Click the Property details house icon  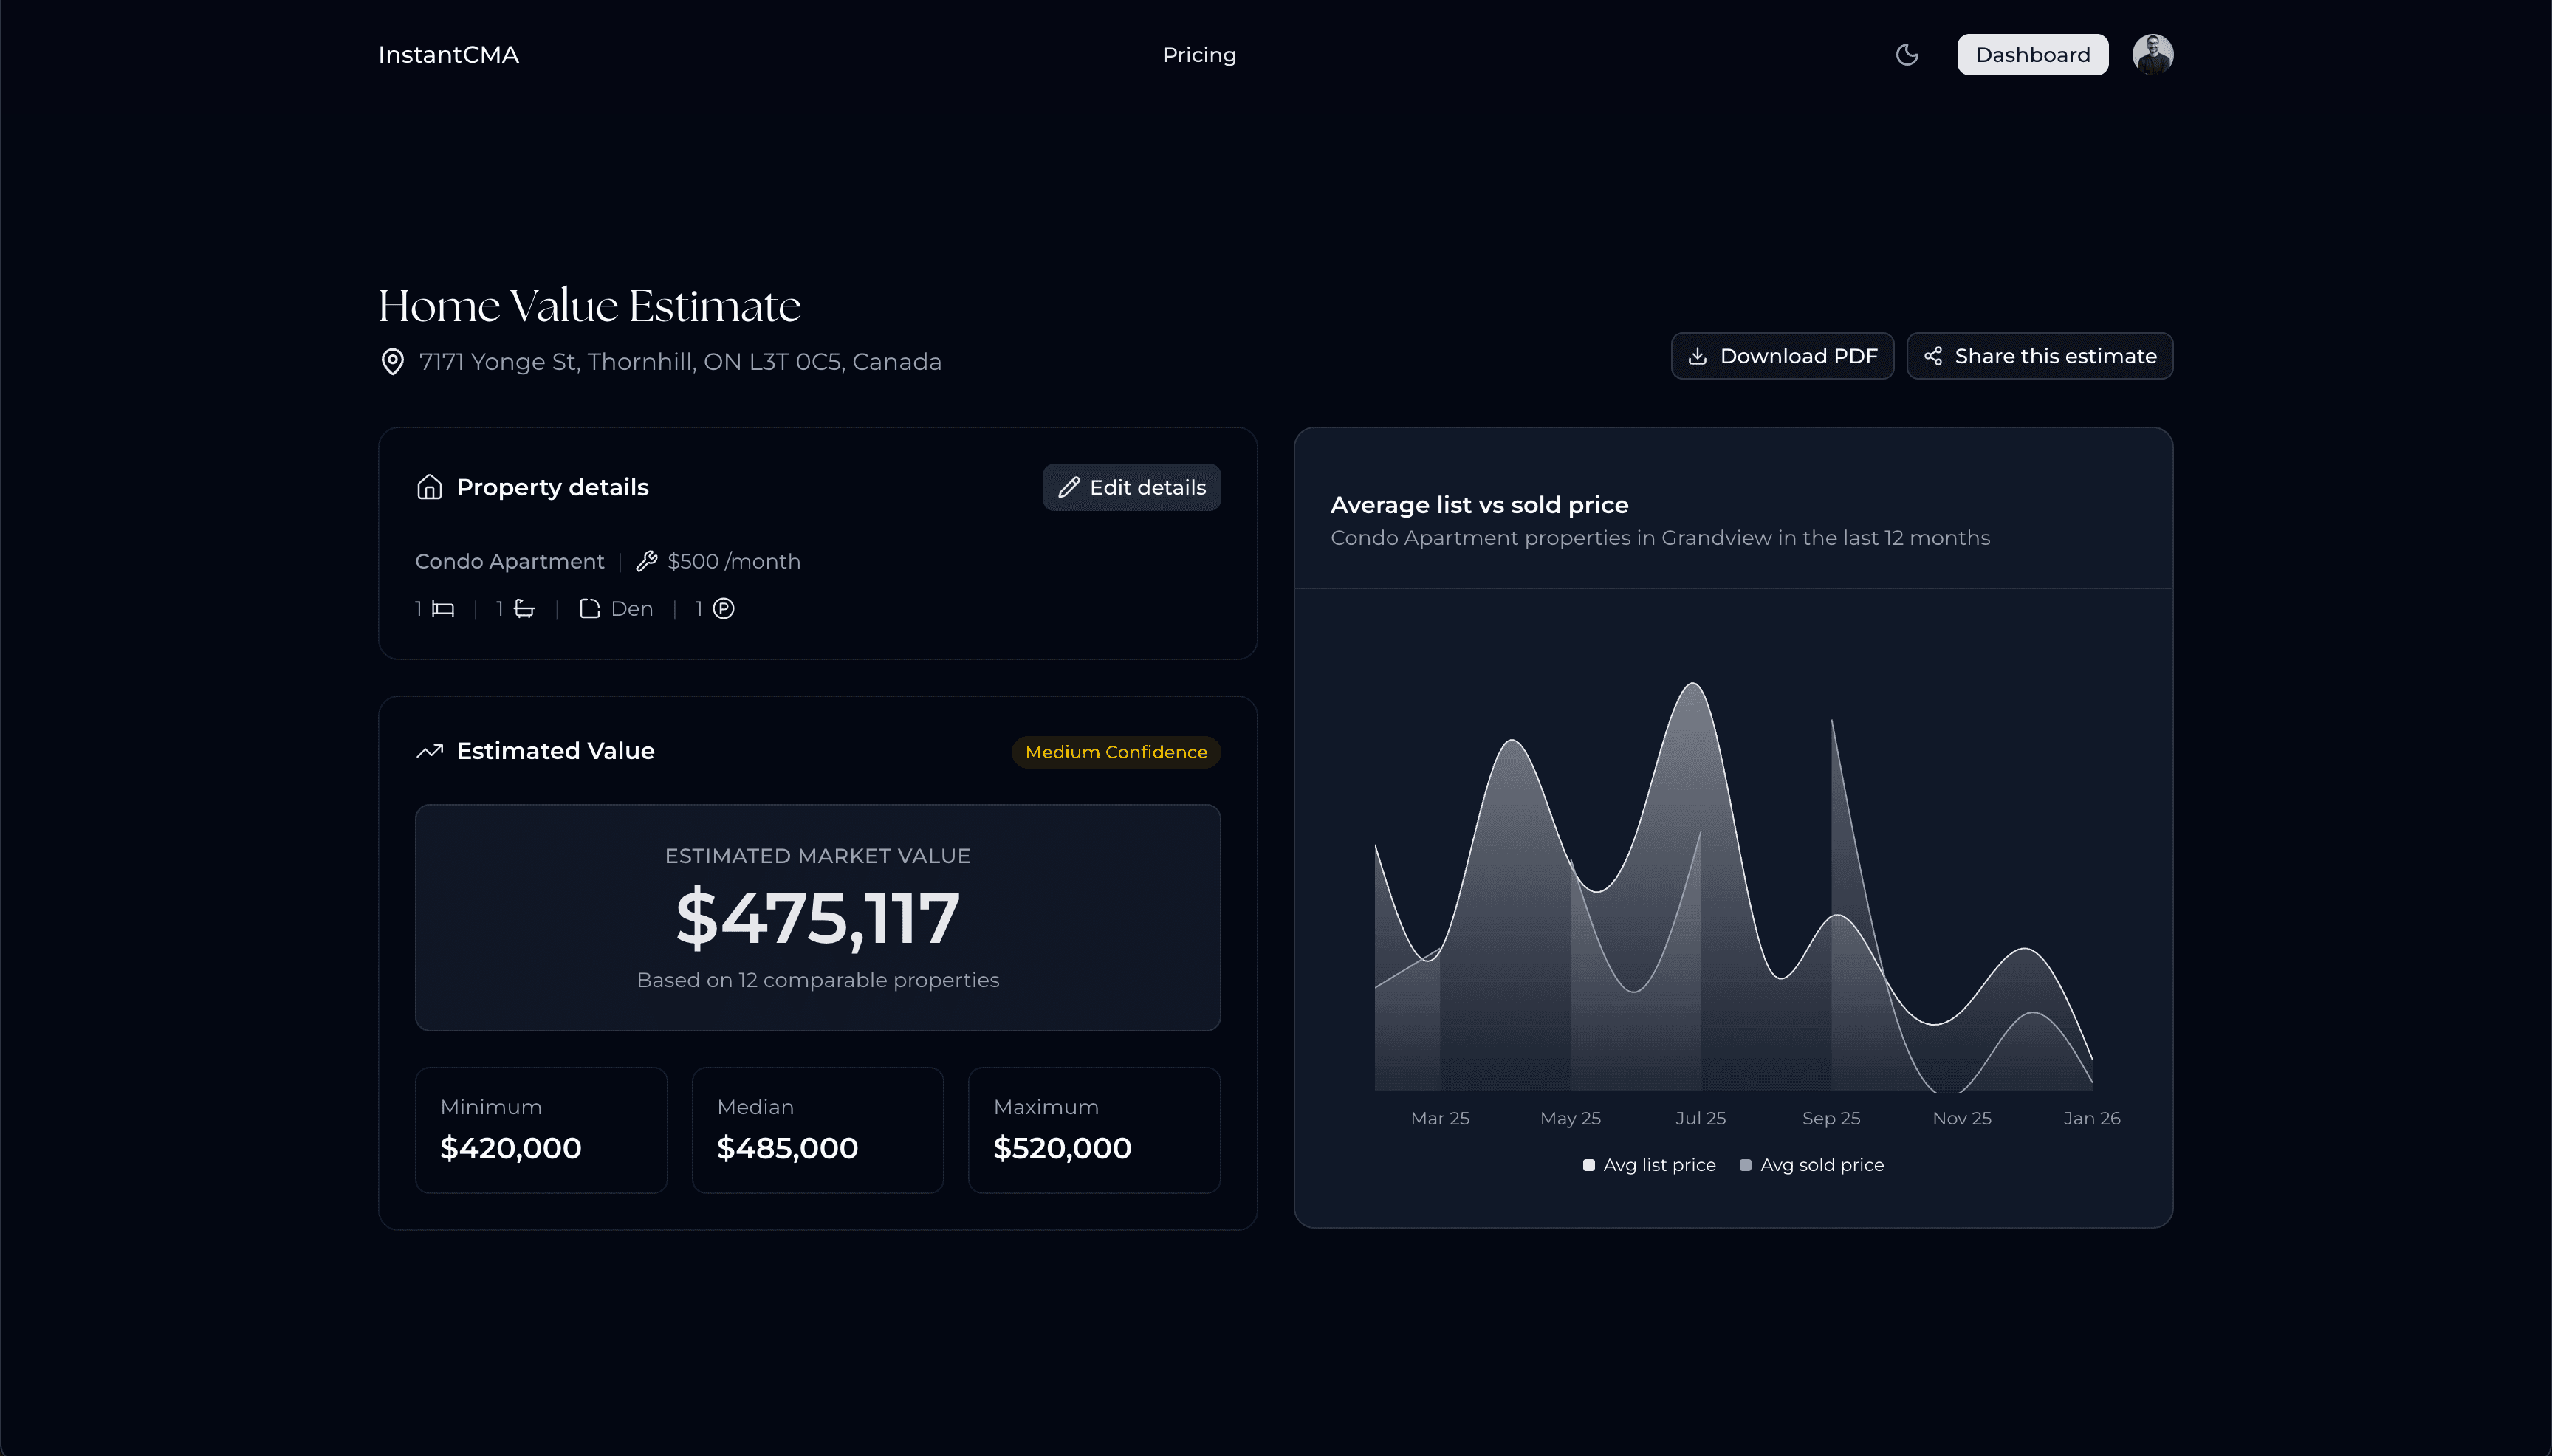click(x=429, y=487)
